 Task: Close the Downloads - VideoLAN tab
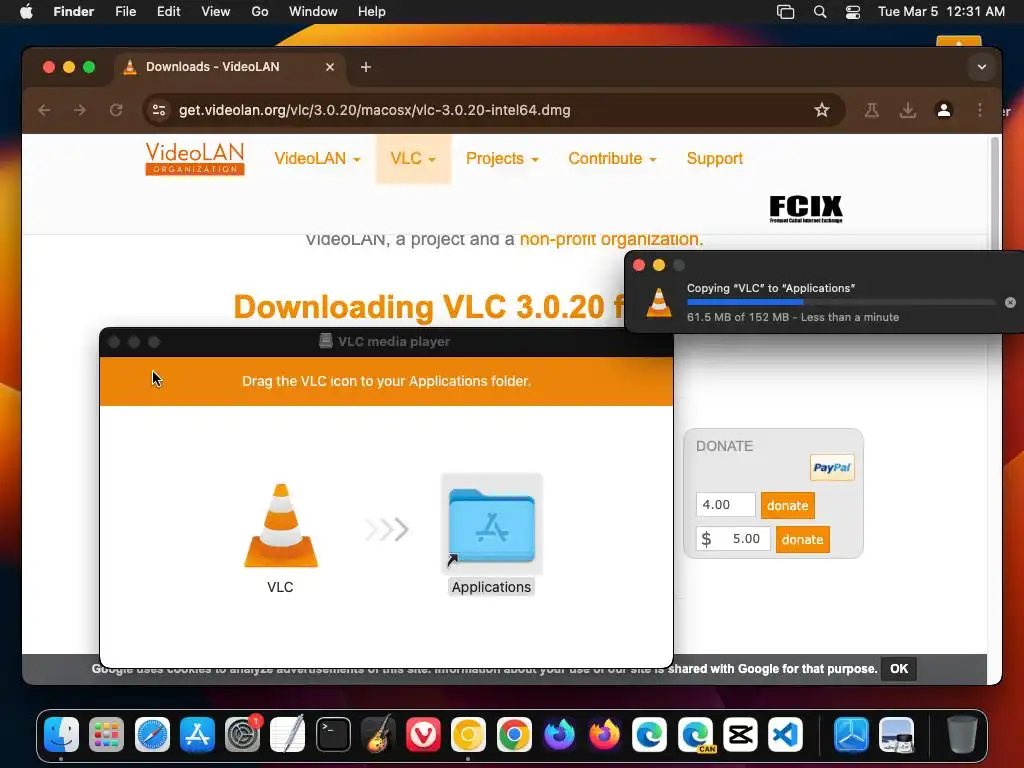click(330, 67)
